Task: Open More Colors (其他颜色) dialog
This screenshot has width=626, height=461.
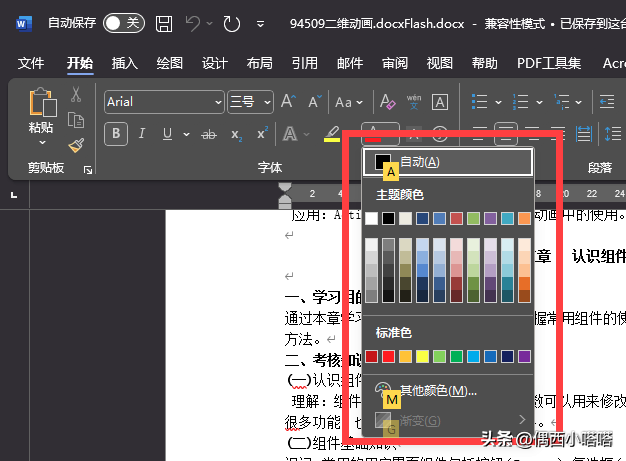Action: pyautogui.click(x=437, y=390)
